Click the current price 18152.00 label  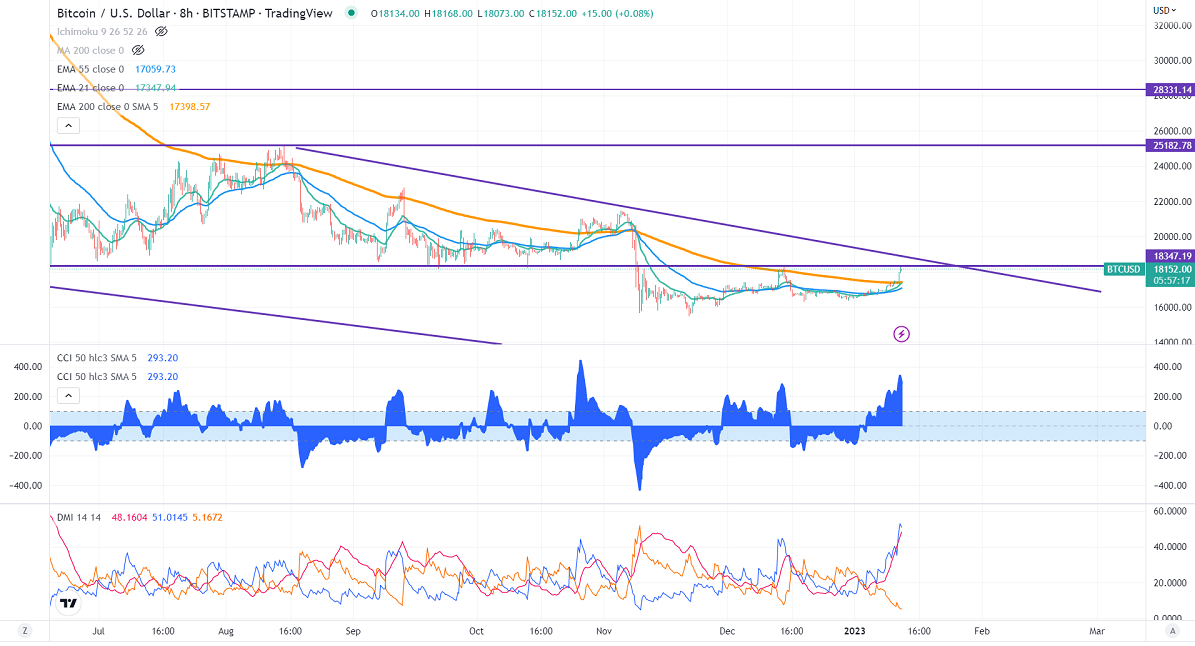[x=1171, y=269]
